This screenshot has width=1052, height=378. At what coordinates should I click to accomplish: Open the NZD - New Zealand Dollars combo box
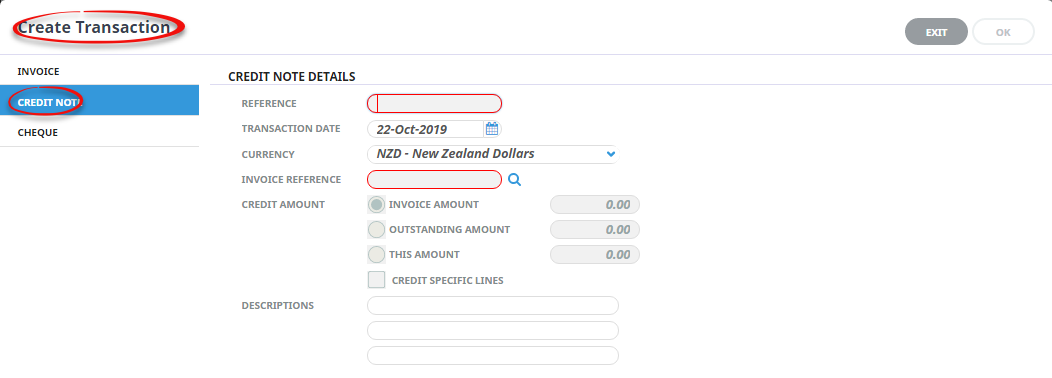492,154
